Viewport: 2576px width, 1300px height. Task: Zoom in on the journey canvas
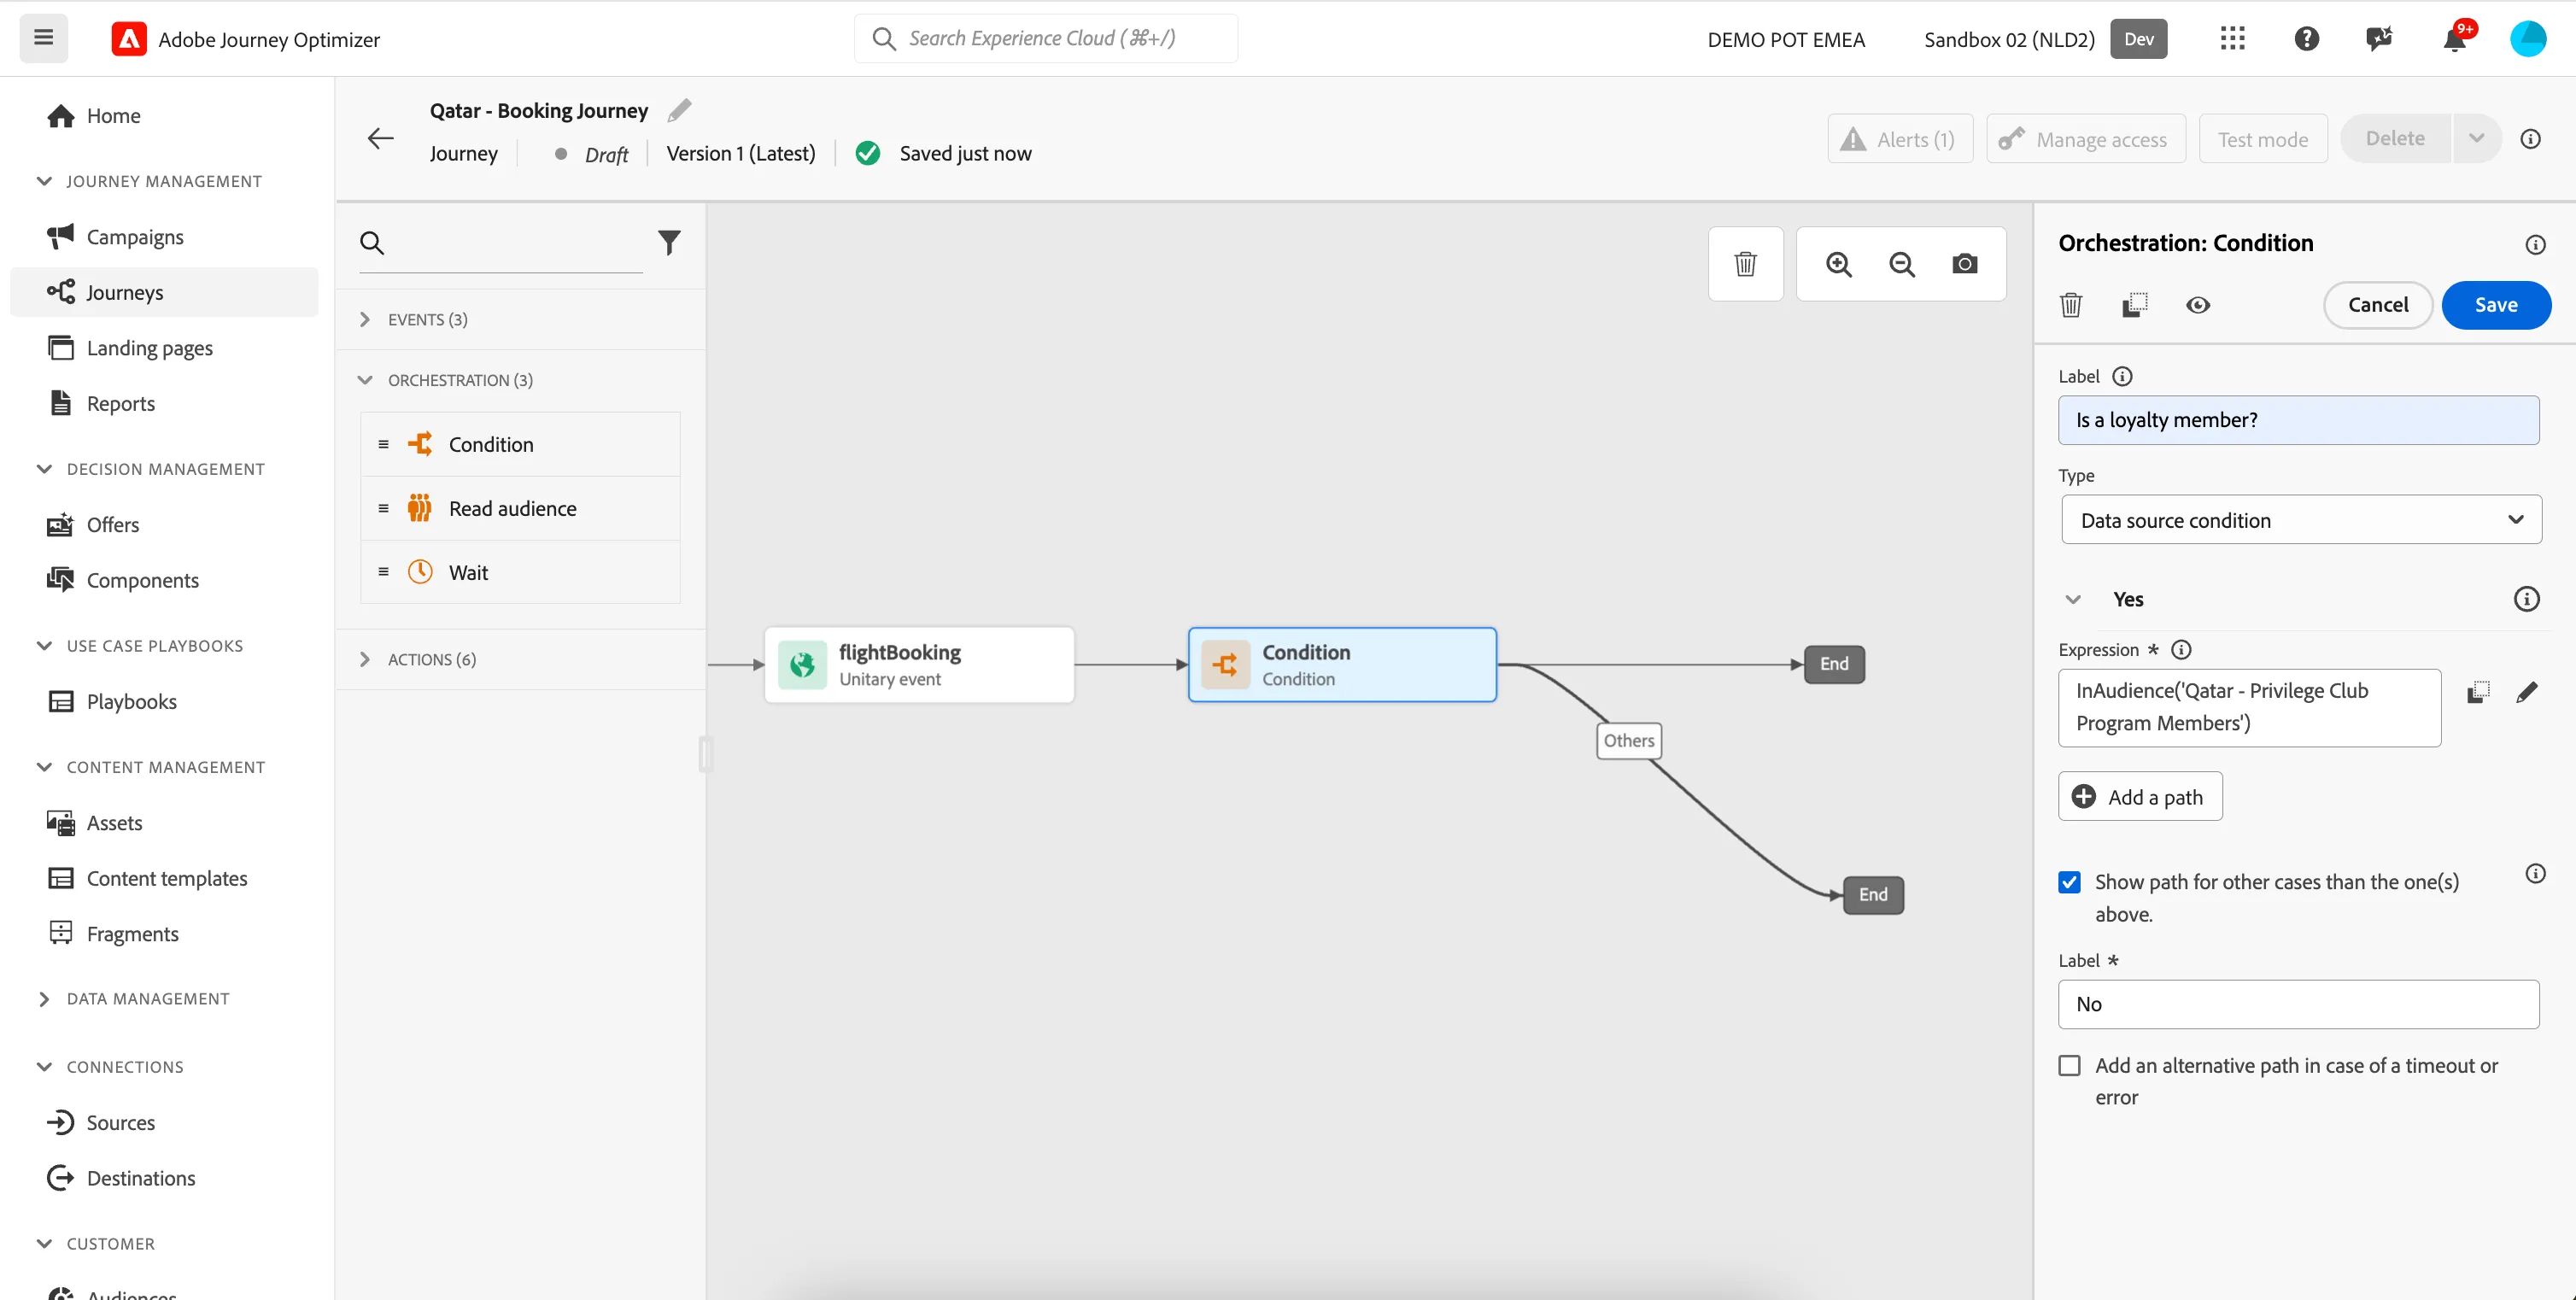(1838, 264)
